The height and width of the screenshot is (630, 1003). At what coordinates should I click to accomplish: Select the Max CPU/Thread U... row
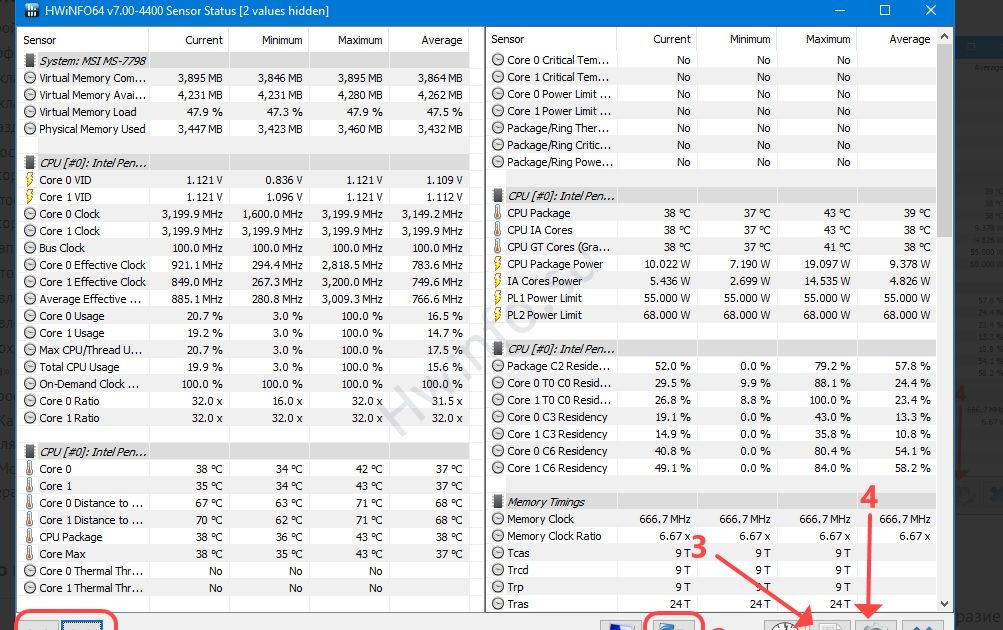click(x=246, y=350)
